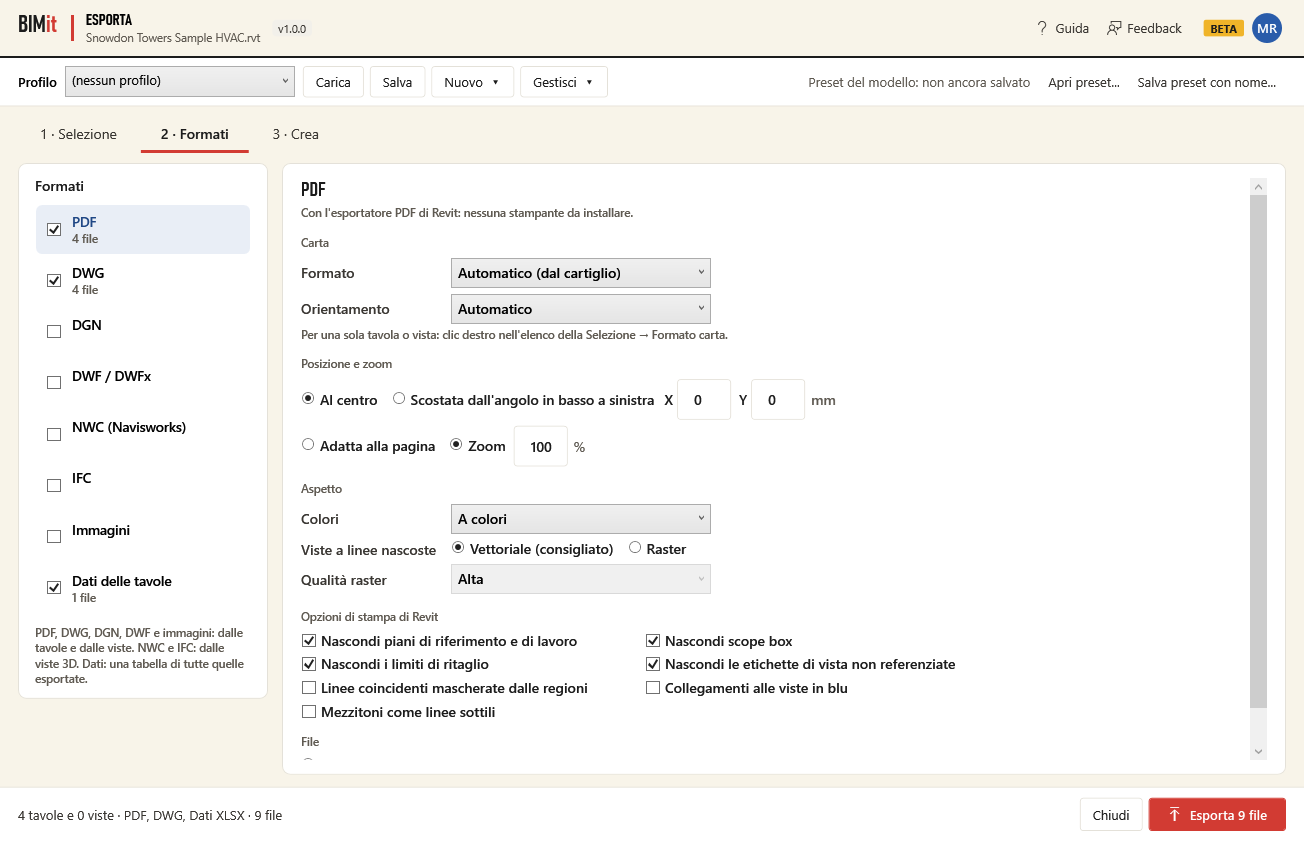Select the 2 · Formati tab
The height and width of the screenshot is (841, 1304).
tap(194, 134)
